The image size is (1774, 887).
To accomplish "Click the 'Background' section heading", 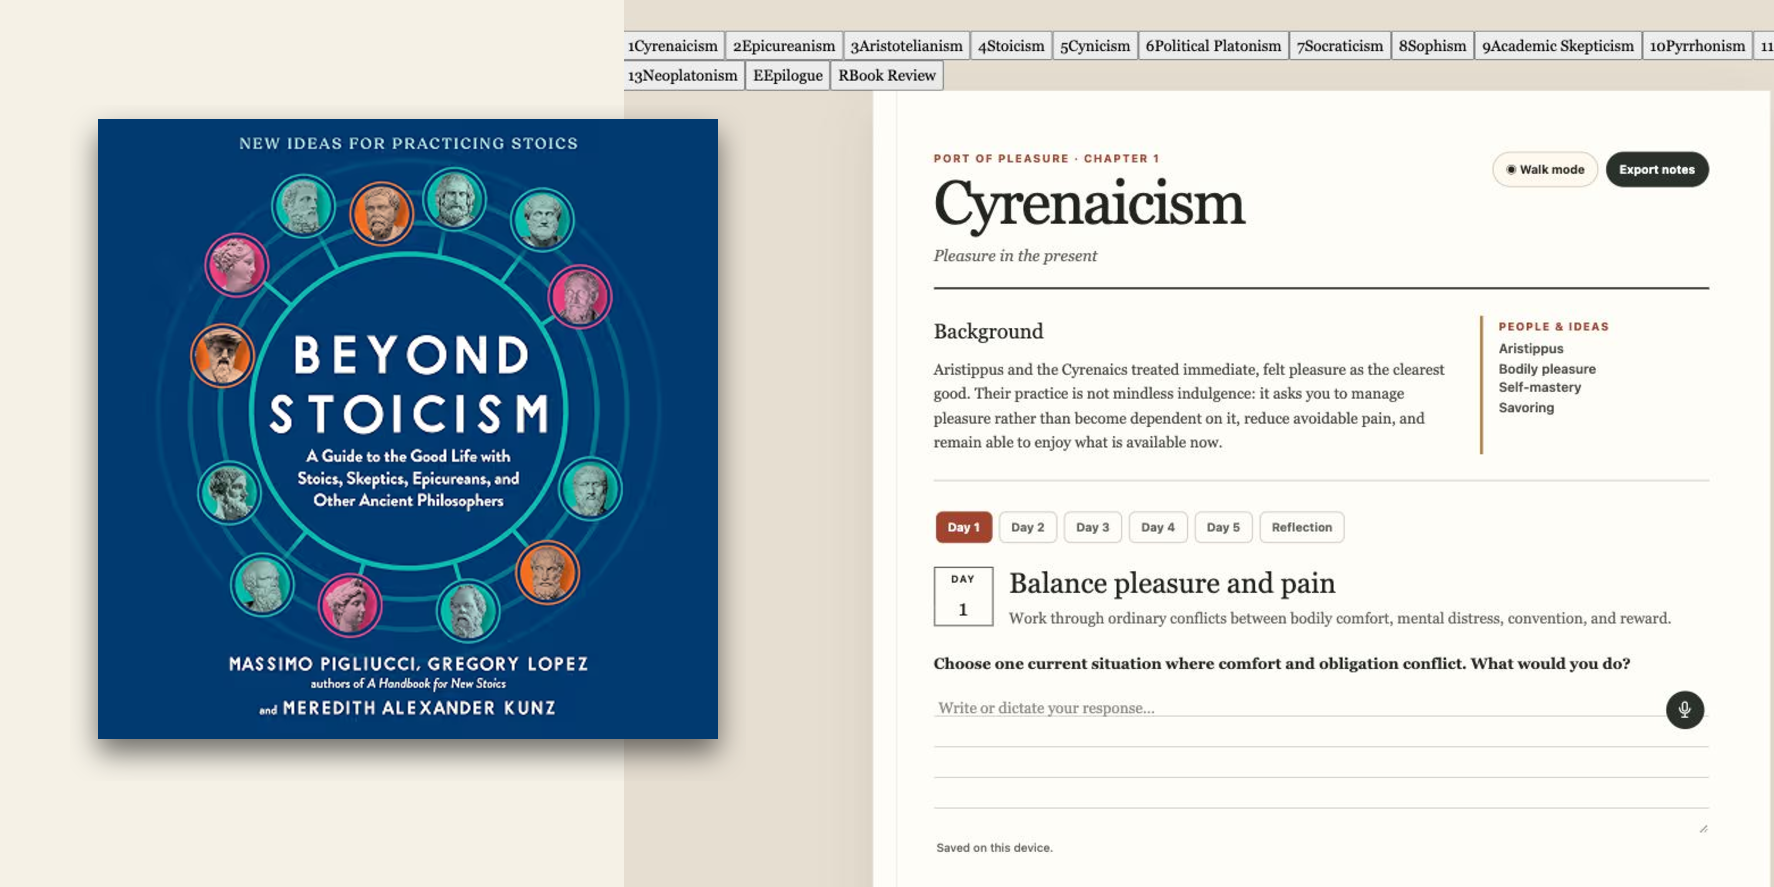I will pyautogui.click(x=988, y=332).
